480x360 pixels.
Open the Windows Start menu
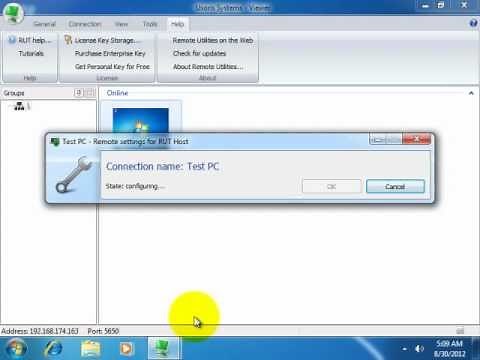[x=16, y=349]
